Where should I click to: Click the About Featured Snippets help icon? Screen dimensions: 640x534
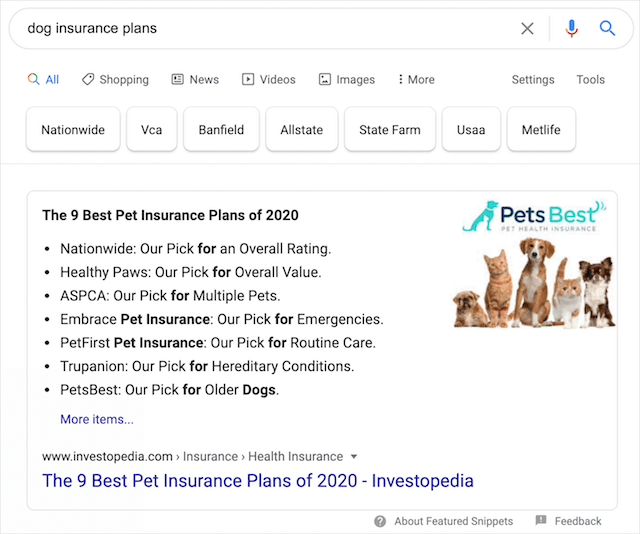pyautogui.click(x=381, y=521)
